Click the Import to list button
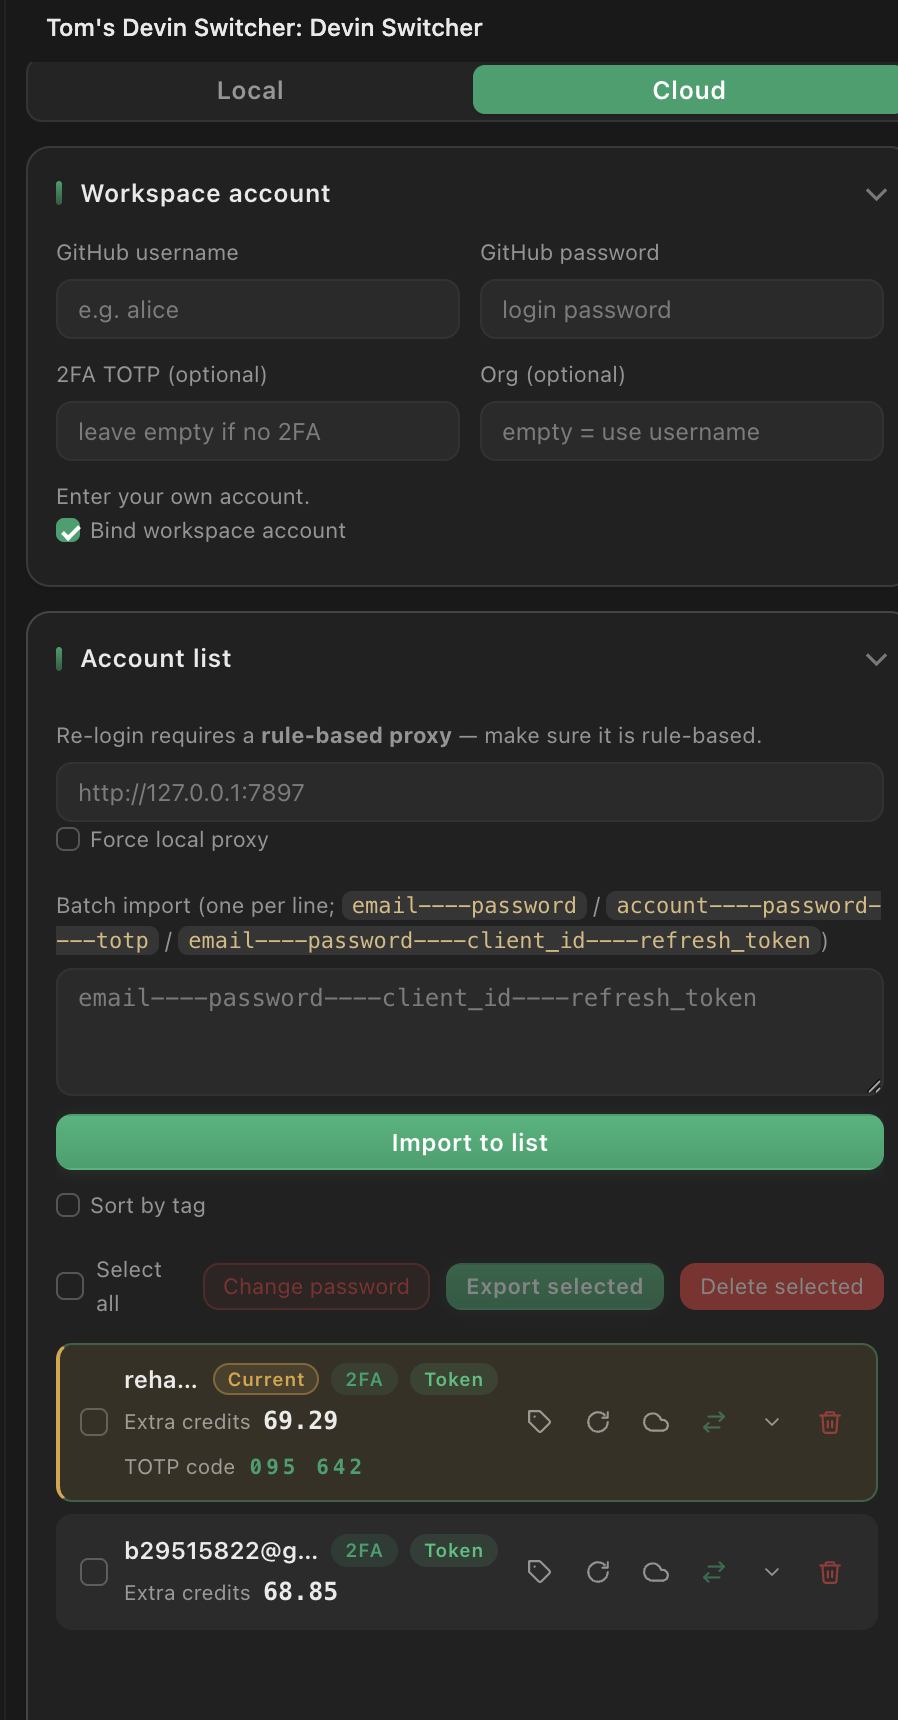 [x=470, y=1142]
